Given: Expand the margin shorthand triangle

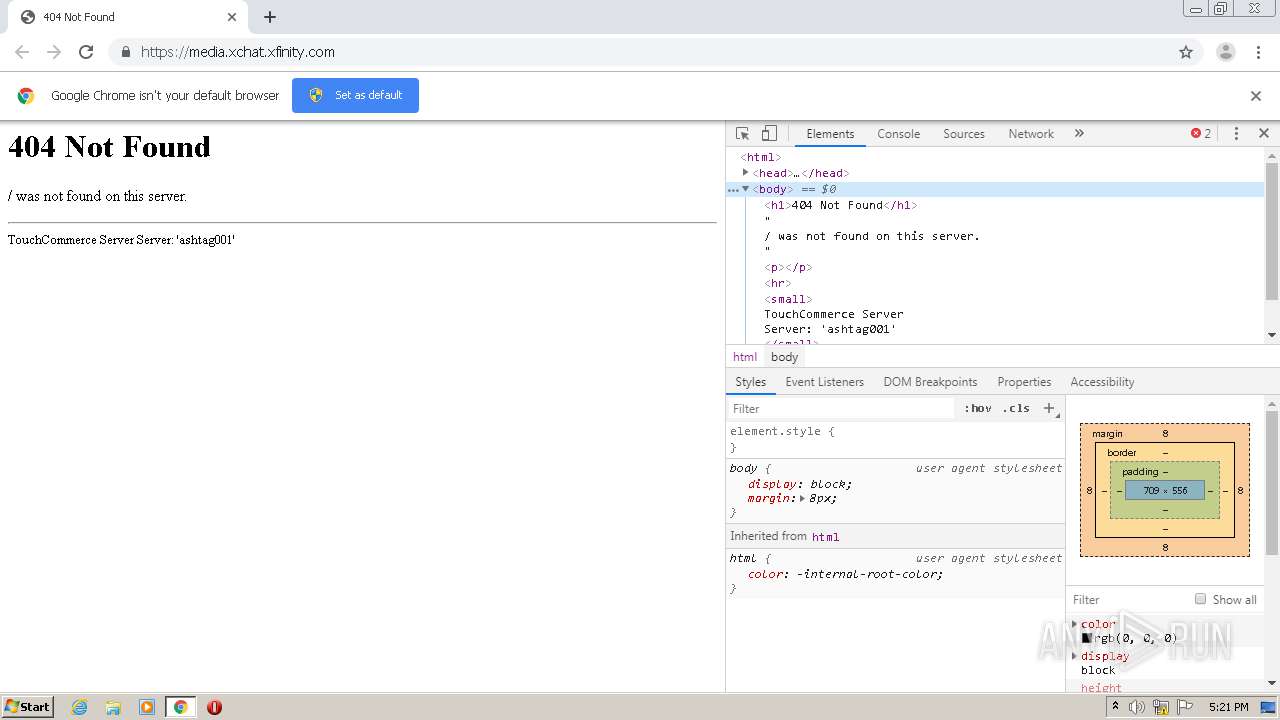Looking at the screenshot, I should tap(802, 498).
